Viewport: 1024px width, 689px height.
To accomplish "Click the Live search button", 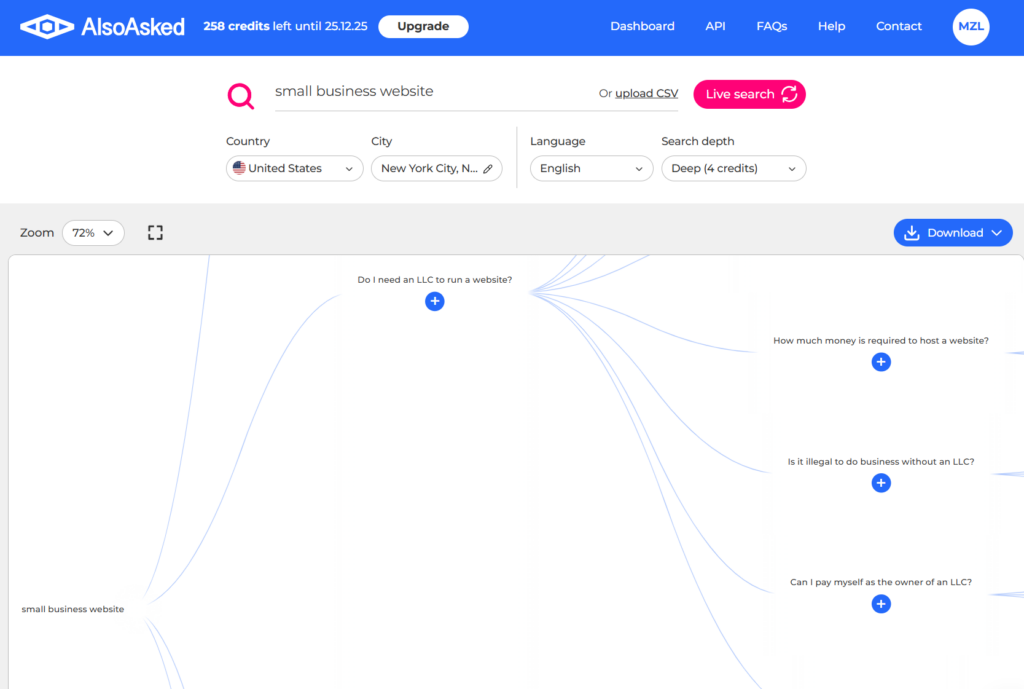I will (x=749, y=94).
